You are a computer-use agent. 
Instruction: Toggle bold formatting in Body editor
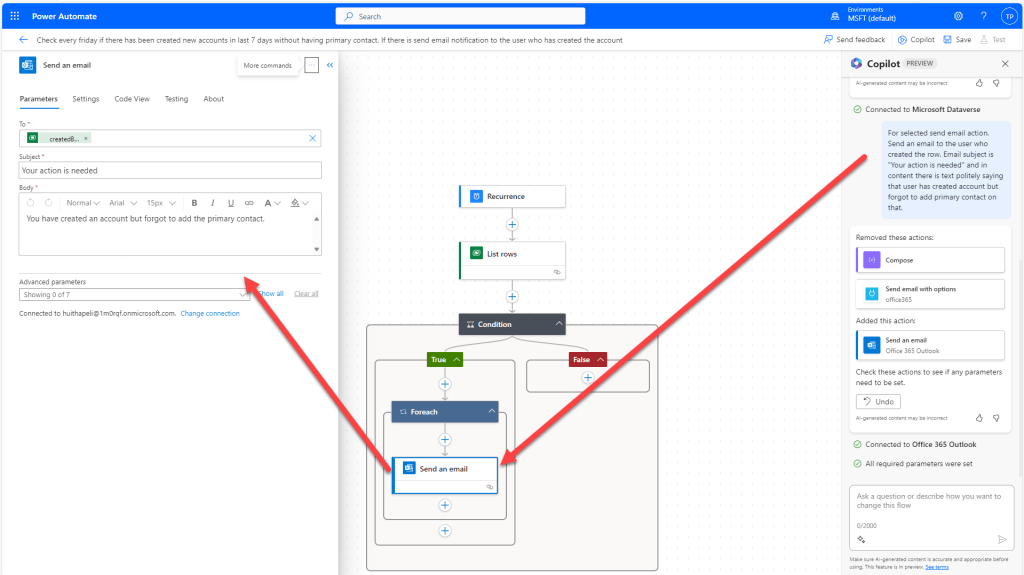(x=195, y=203)
